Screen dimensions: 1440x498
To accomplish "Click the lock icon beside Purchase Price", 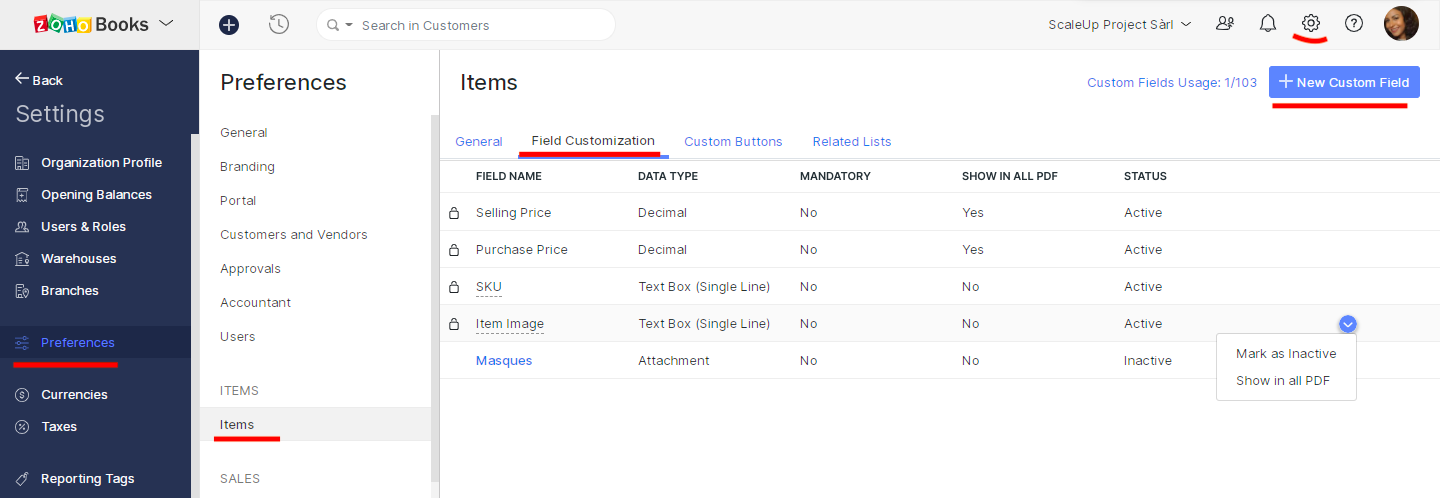I will [454, 250].
